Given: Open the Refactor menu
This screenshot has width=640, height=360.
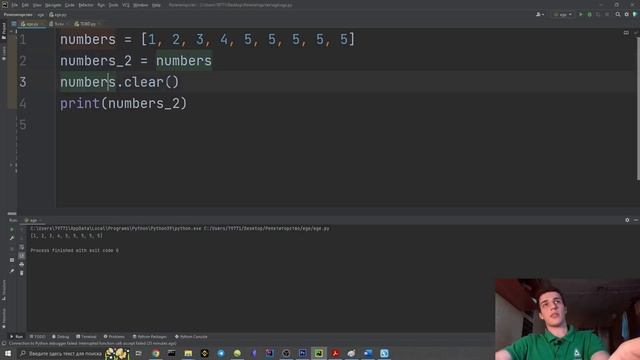Looking at the screenshot, I should tap(86, 5).
